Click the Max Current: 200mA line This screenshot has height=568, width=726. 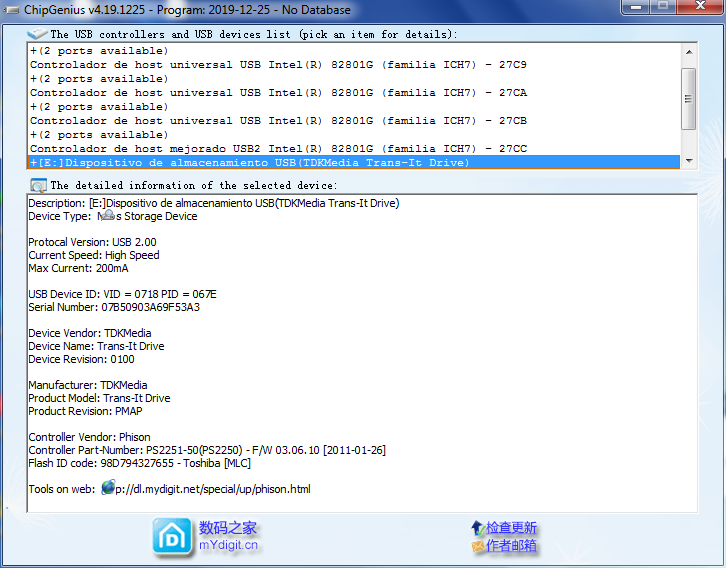(x=78, y=268)
